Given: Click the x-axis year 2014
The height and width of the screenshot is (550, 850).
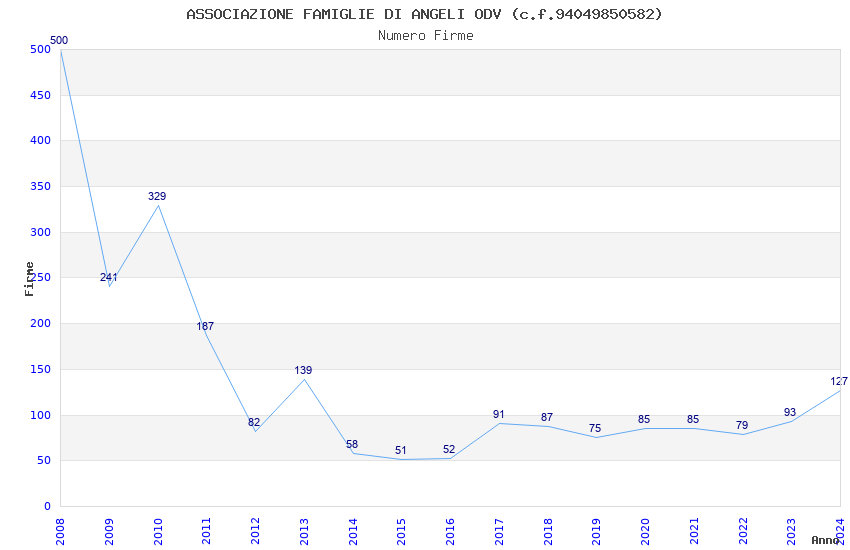Looking at the screenshot, I should [x=353, y=531].
